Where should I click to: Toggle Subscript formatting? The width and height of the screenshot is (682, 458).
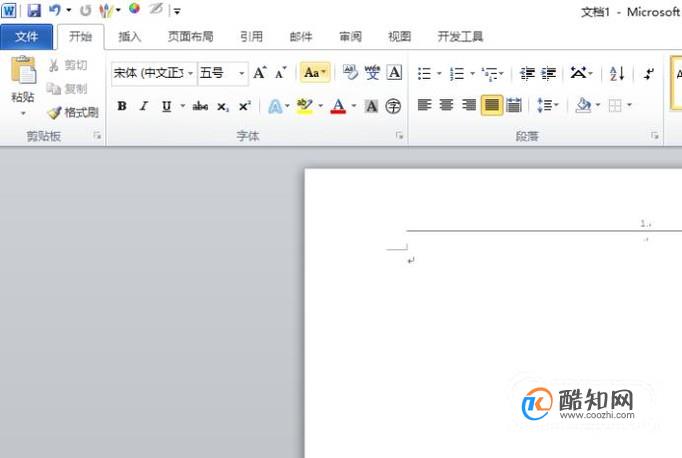pyautogui.click(x=223, y=106)
